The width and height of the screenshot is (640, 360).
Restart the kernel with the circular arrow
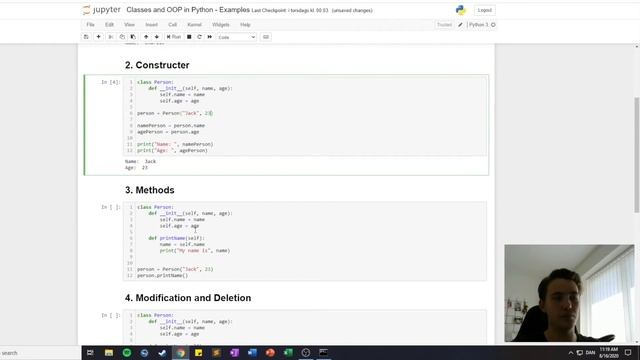(x=199, y=37)
